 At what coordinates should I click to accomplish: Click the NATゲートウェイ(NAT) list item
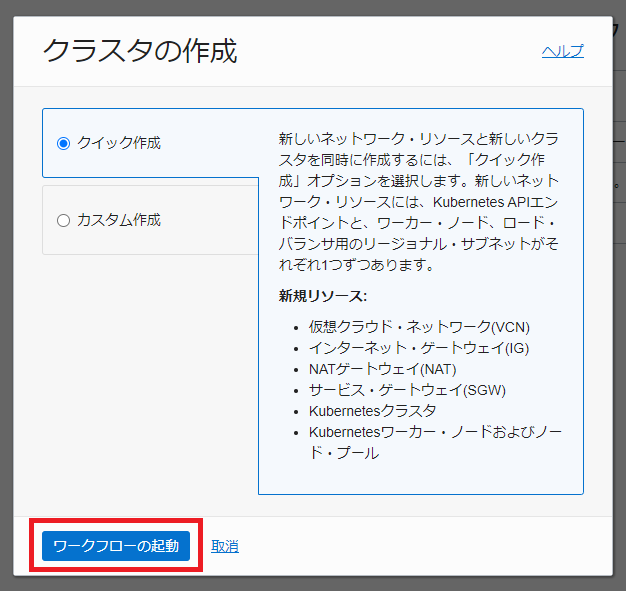[x=368, y=369]
